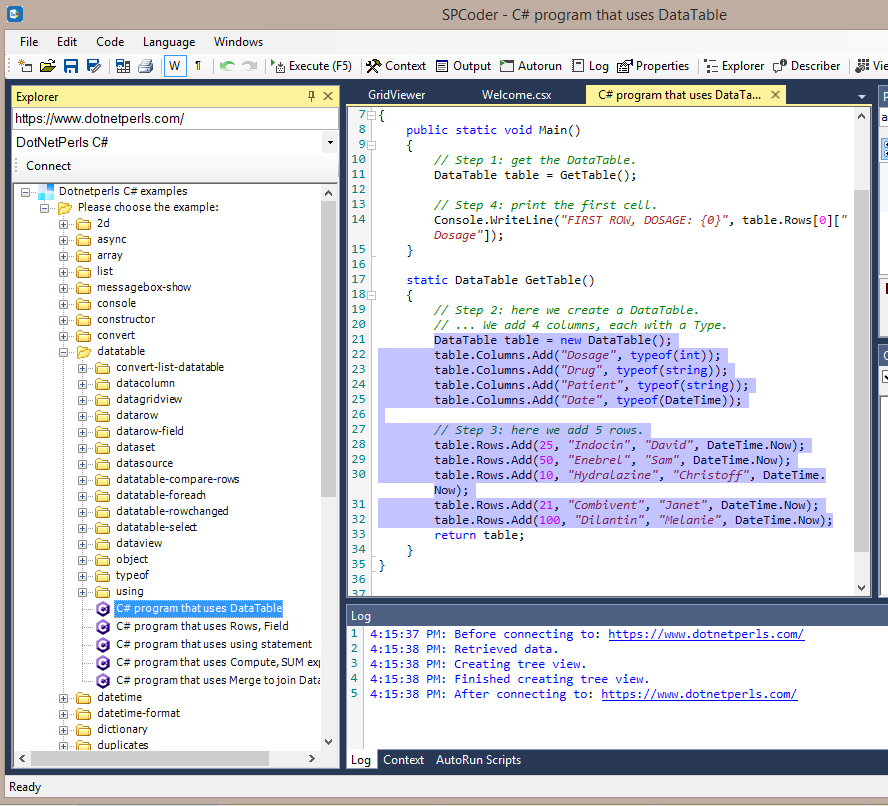Create a new file with toolbar icon

click(25, 66)
